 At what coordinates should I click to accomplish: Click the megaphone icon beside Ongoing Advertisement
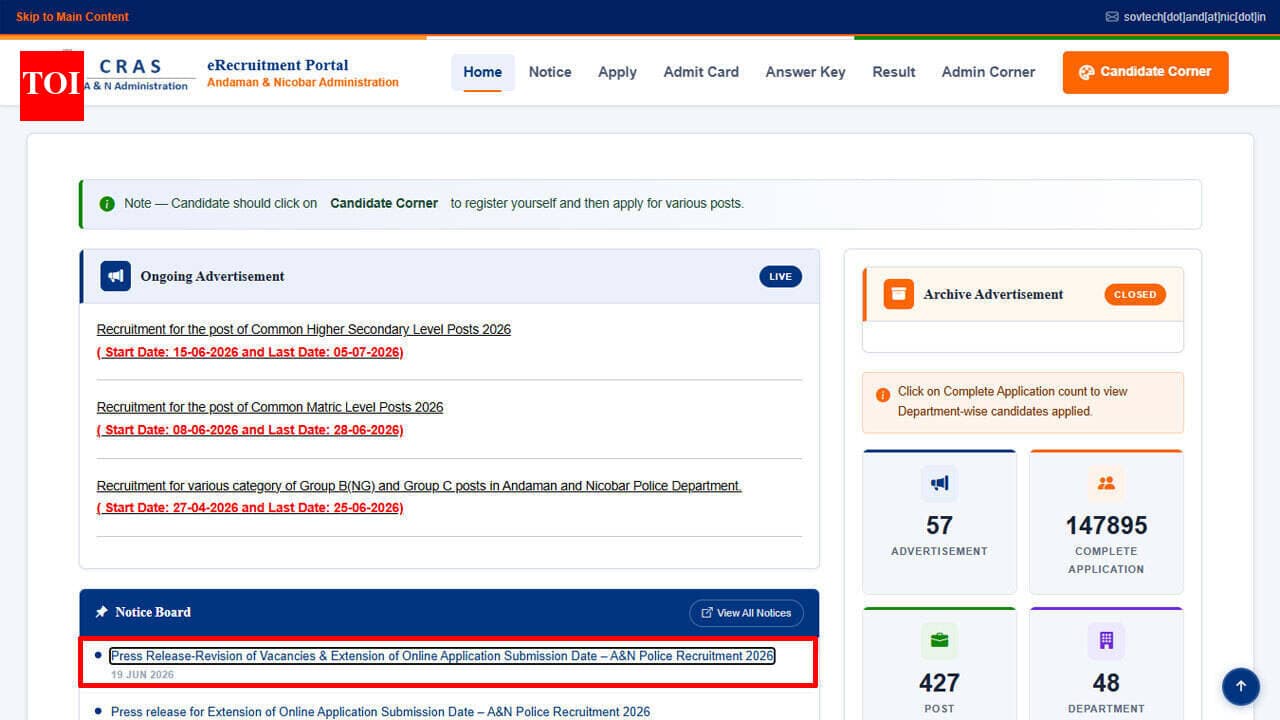pyautogui.click(x=115, y=276)
